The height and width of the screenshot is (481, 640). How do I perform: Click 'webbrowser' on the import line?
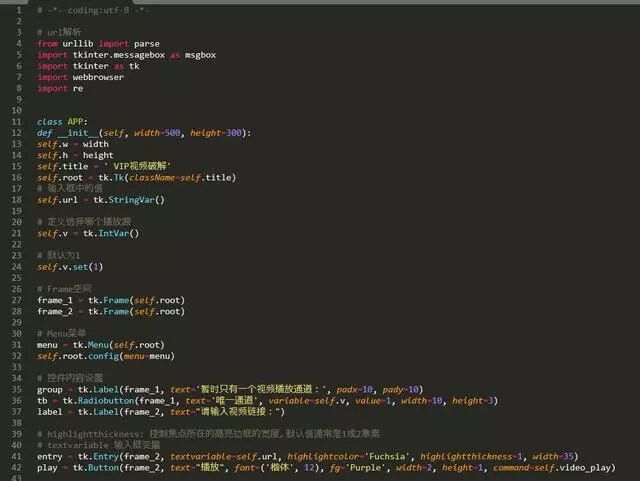[98, 77]
